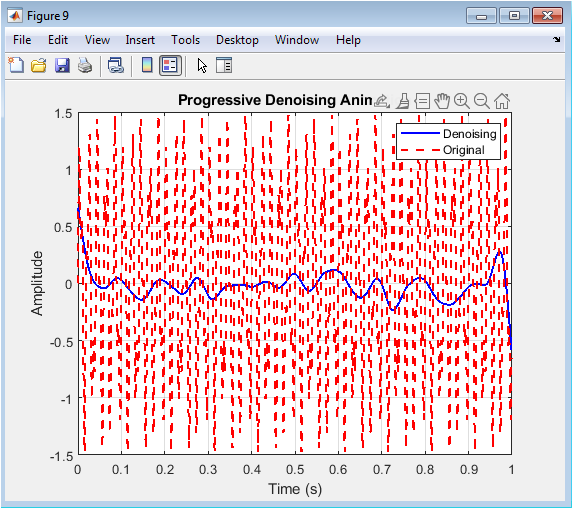The height and width of the screenshot is (509, 573).
Task: Select the Zoom In magnifier icon
Action: click(462, 100)
